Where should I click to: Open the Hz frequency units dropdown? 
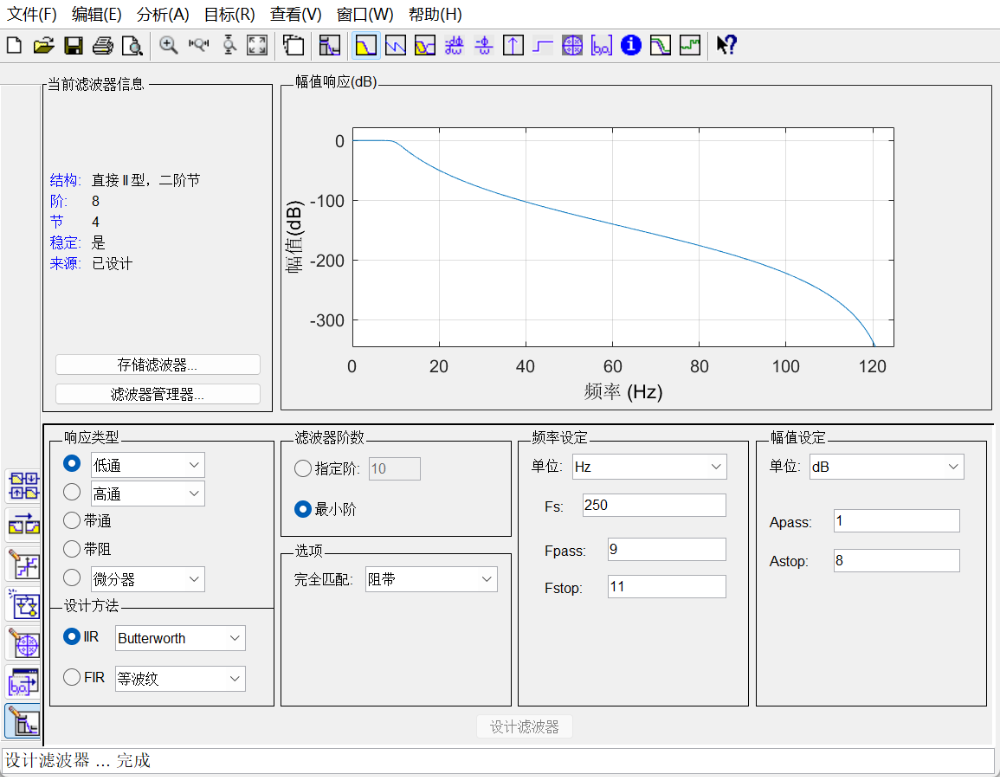coord(649,467)
